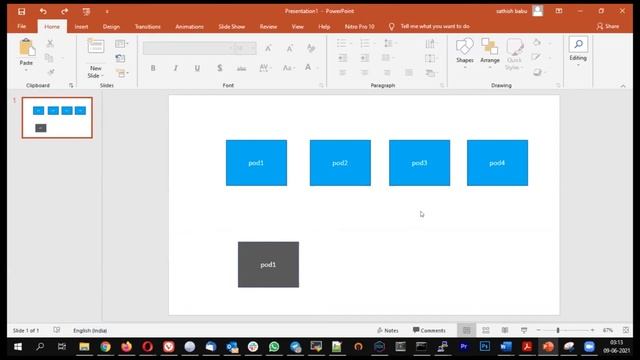Convert to SmartArt icon
The height and width of the screenshot is (360, 640).
point(430,73)
